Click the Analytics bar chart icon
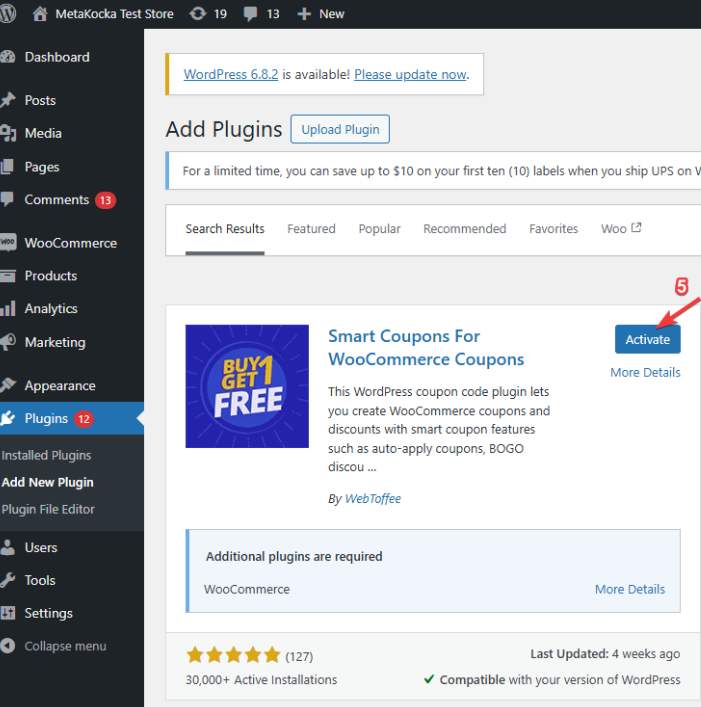Image resolution: width=701 pixels, height=707 pixels. pyautogui.click(x=8, y=309)
